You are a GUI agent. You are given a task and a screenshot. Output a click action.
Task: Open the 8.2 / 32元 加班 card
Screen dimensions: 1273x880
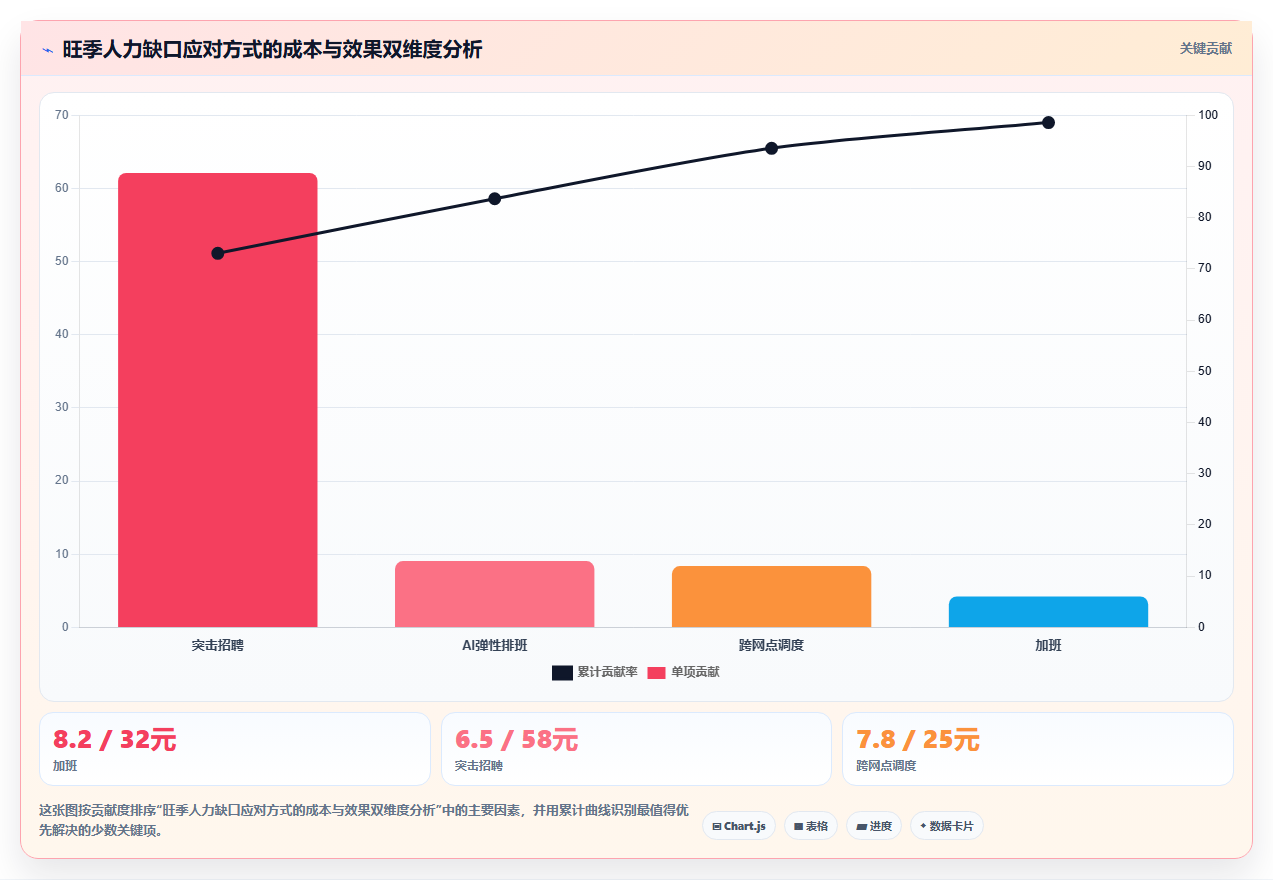(235, 749)
